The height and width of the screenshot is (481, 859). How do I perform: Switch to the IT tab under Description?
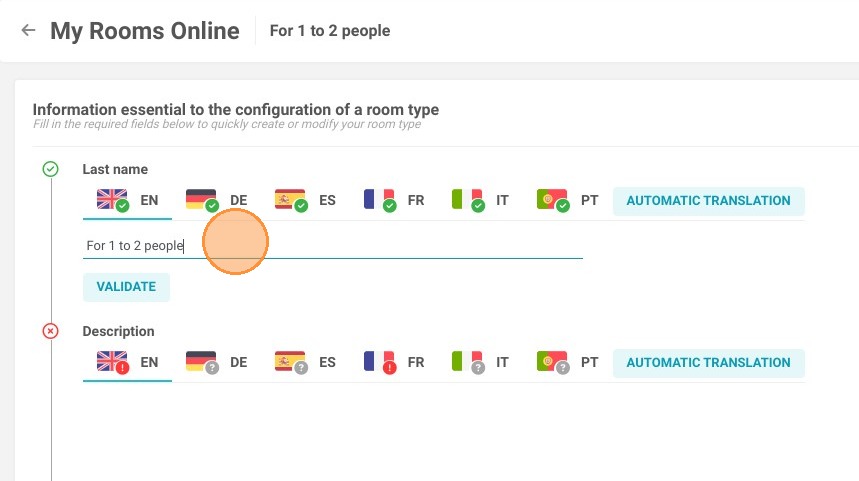coord(480,362)
